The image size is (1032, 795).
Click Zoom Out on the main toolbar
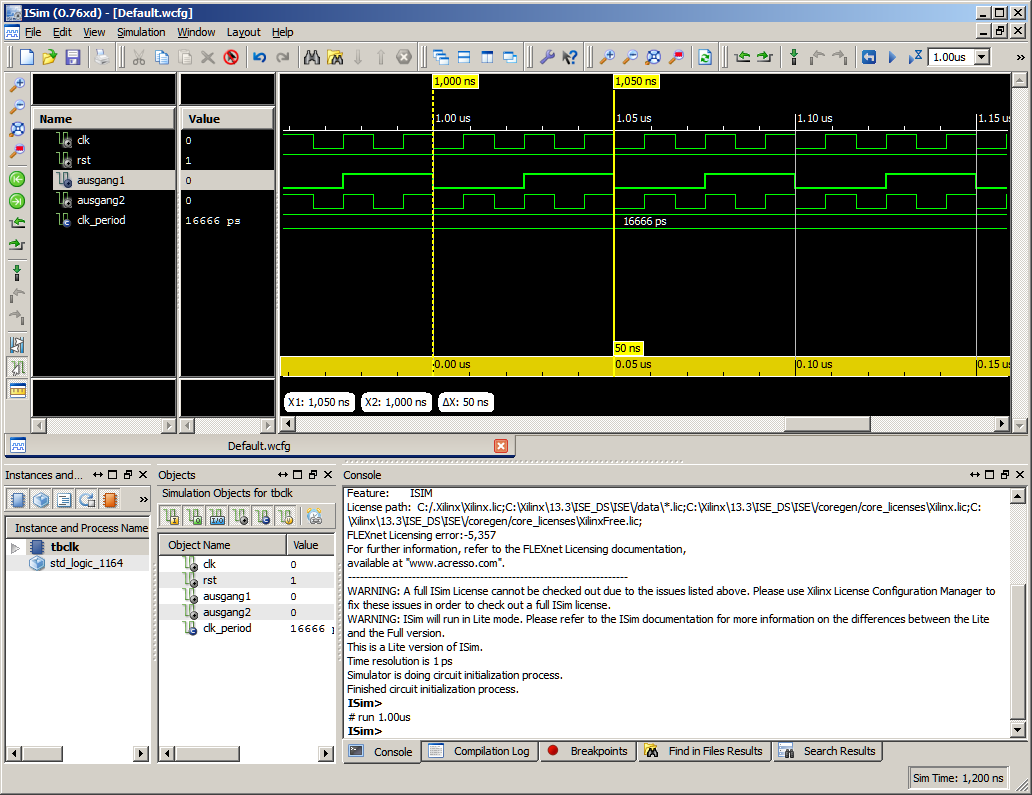click(x=630, y=57)
